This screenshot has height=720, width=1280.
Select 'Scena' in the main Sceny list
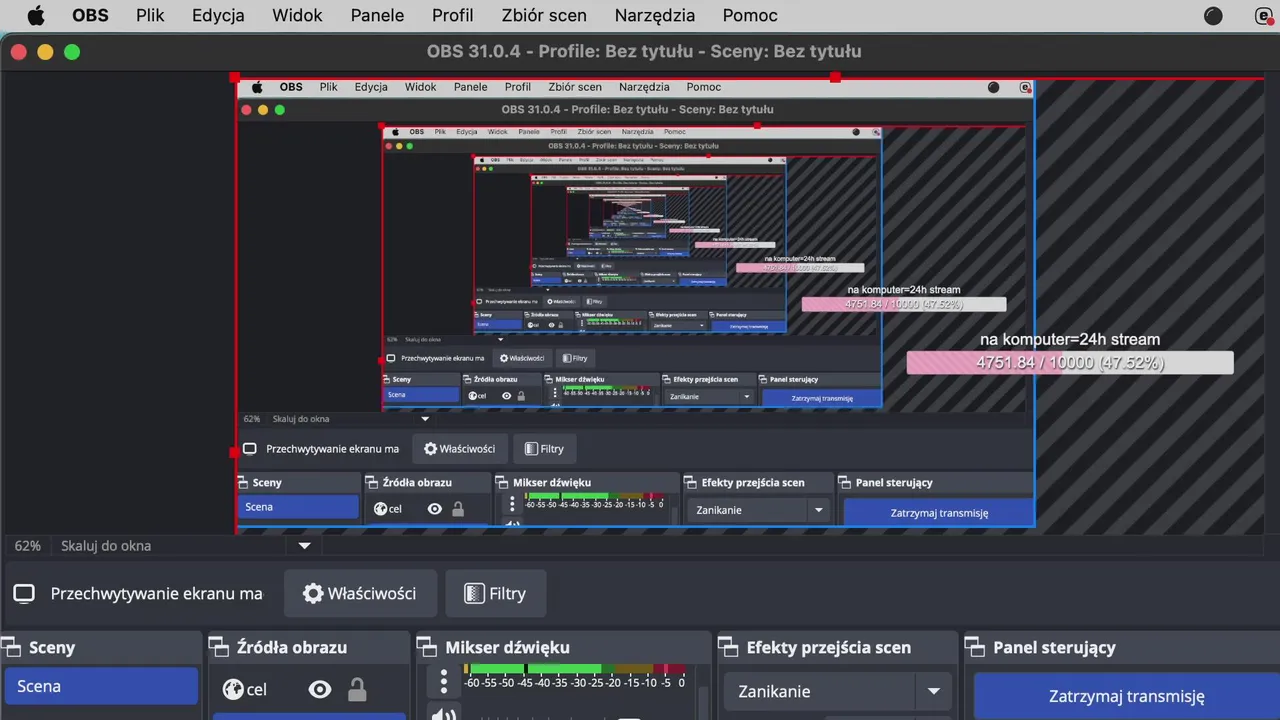point(101,686)
